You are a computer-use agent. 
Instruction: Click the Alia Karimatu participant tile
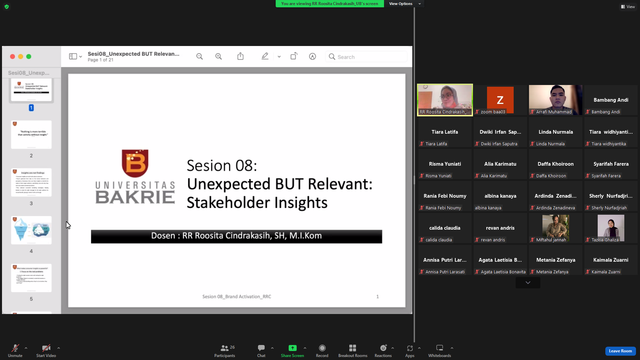pyautogui.click(x=500, y=164)
